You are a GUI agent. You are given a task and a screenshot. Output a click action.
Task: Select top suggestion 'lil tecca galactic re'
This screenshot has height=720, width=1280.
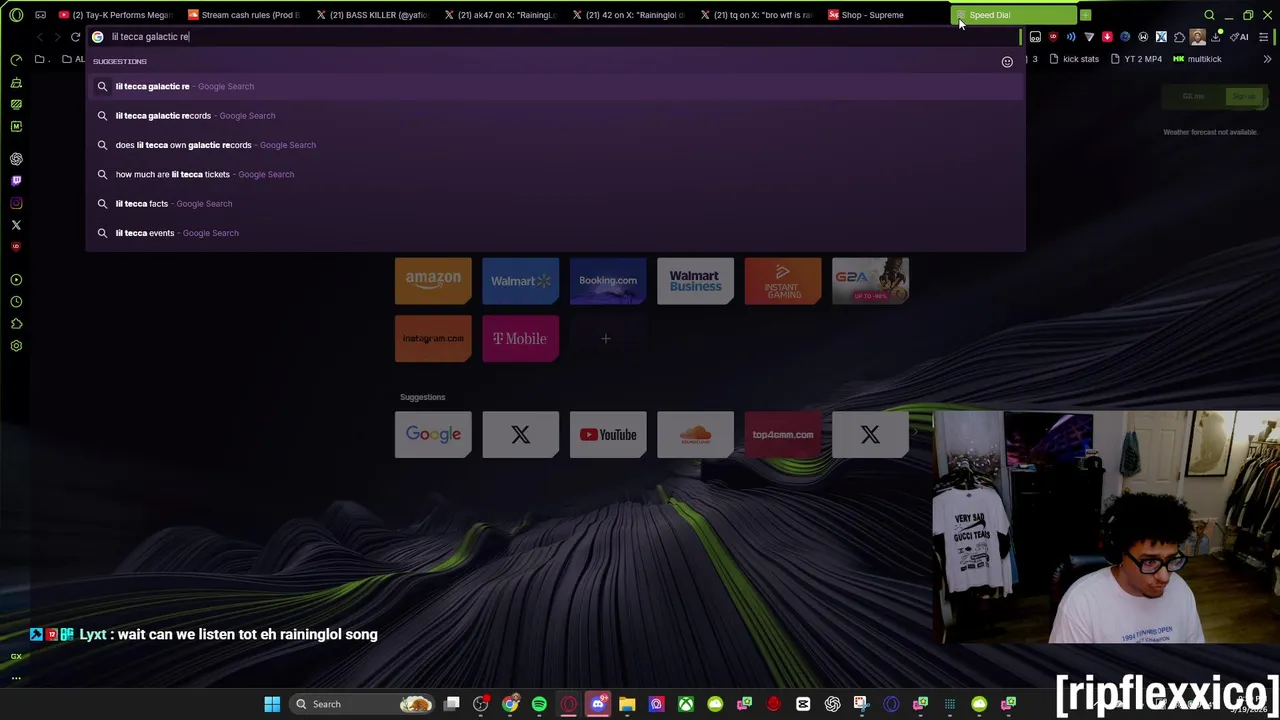(x=555, y=87)
